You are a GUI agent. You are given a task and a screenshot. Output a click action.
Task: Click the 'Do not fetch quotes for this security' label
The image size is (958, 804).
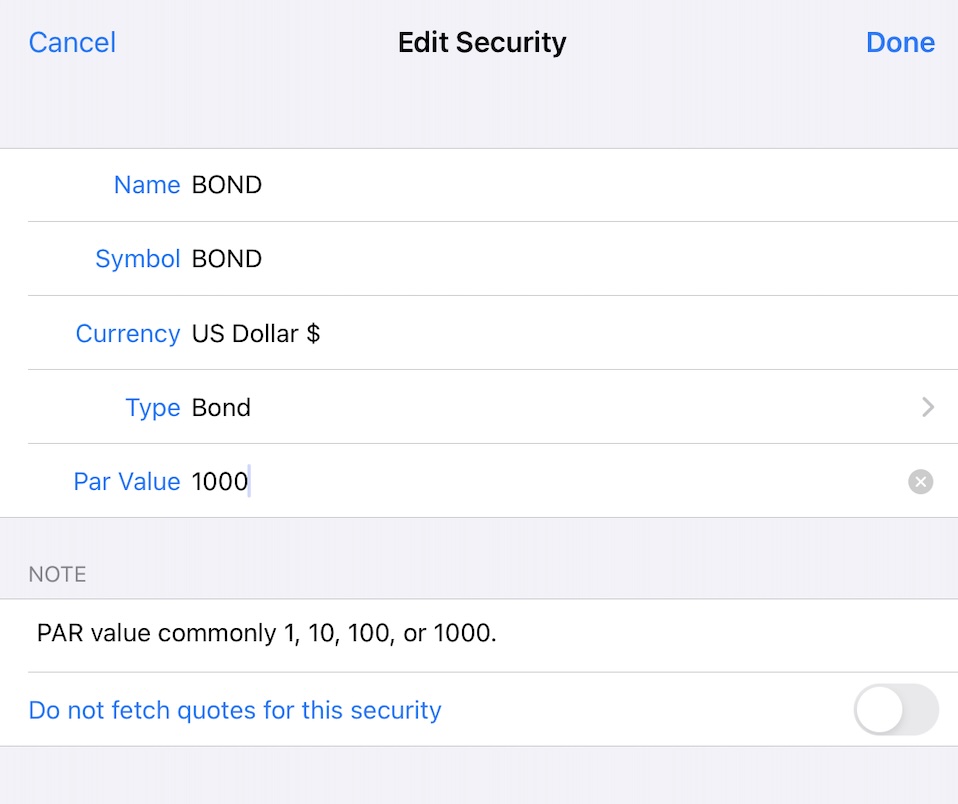point(235,710)
